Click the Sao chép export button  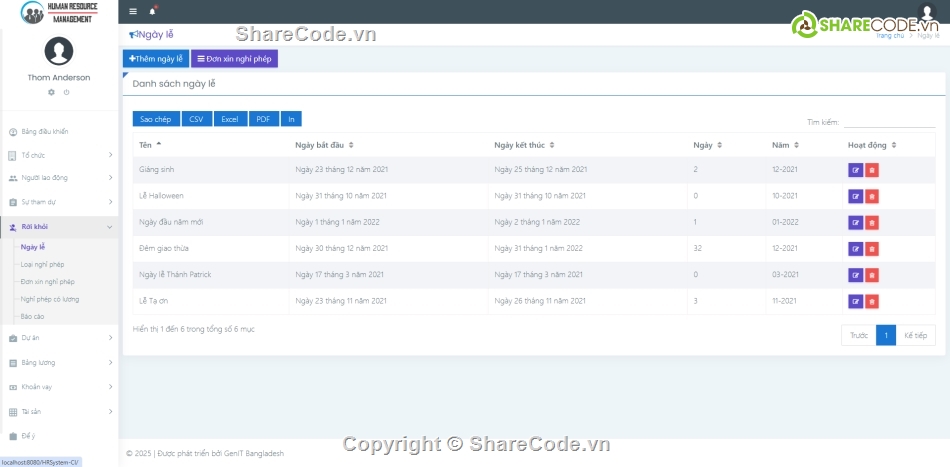click(156, 119)
